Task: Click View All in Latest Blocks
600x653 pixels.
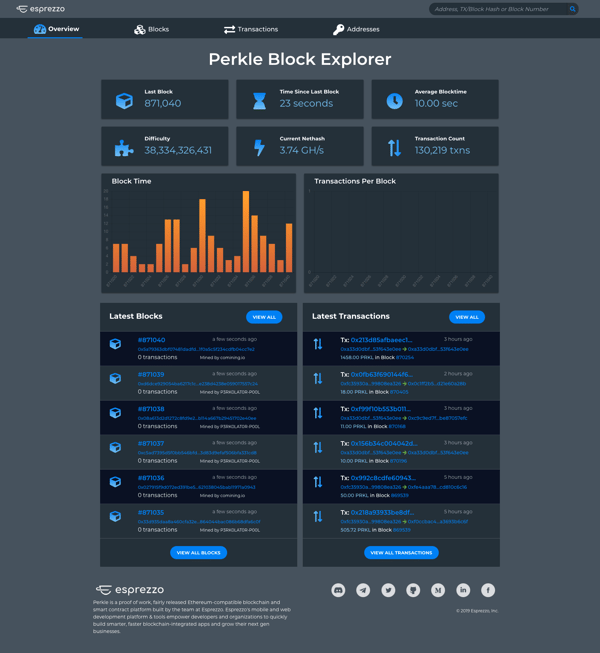Action: point(264,317)
